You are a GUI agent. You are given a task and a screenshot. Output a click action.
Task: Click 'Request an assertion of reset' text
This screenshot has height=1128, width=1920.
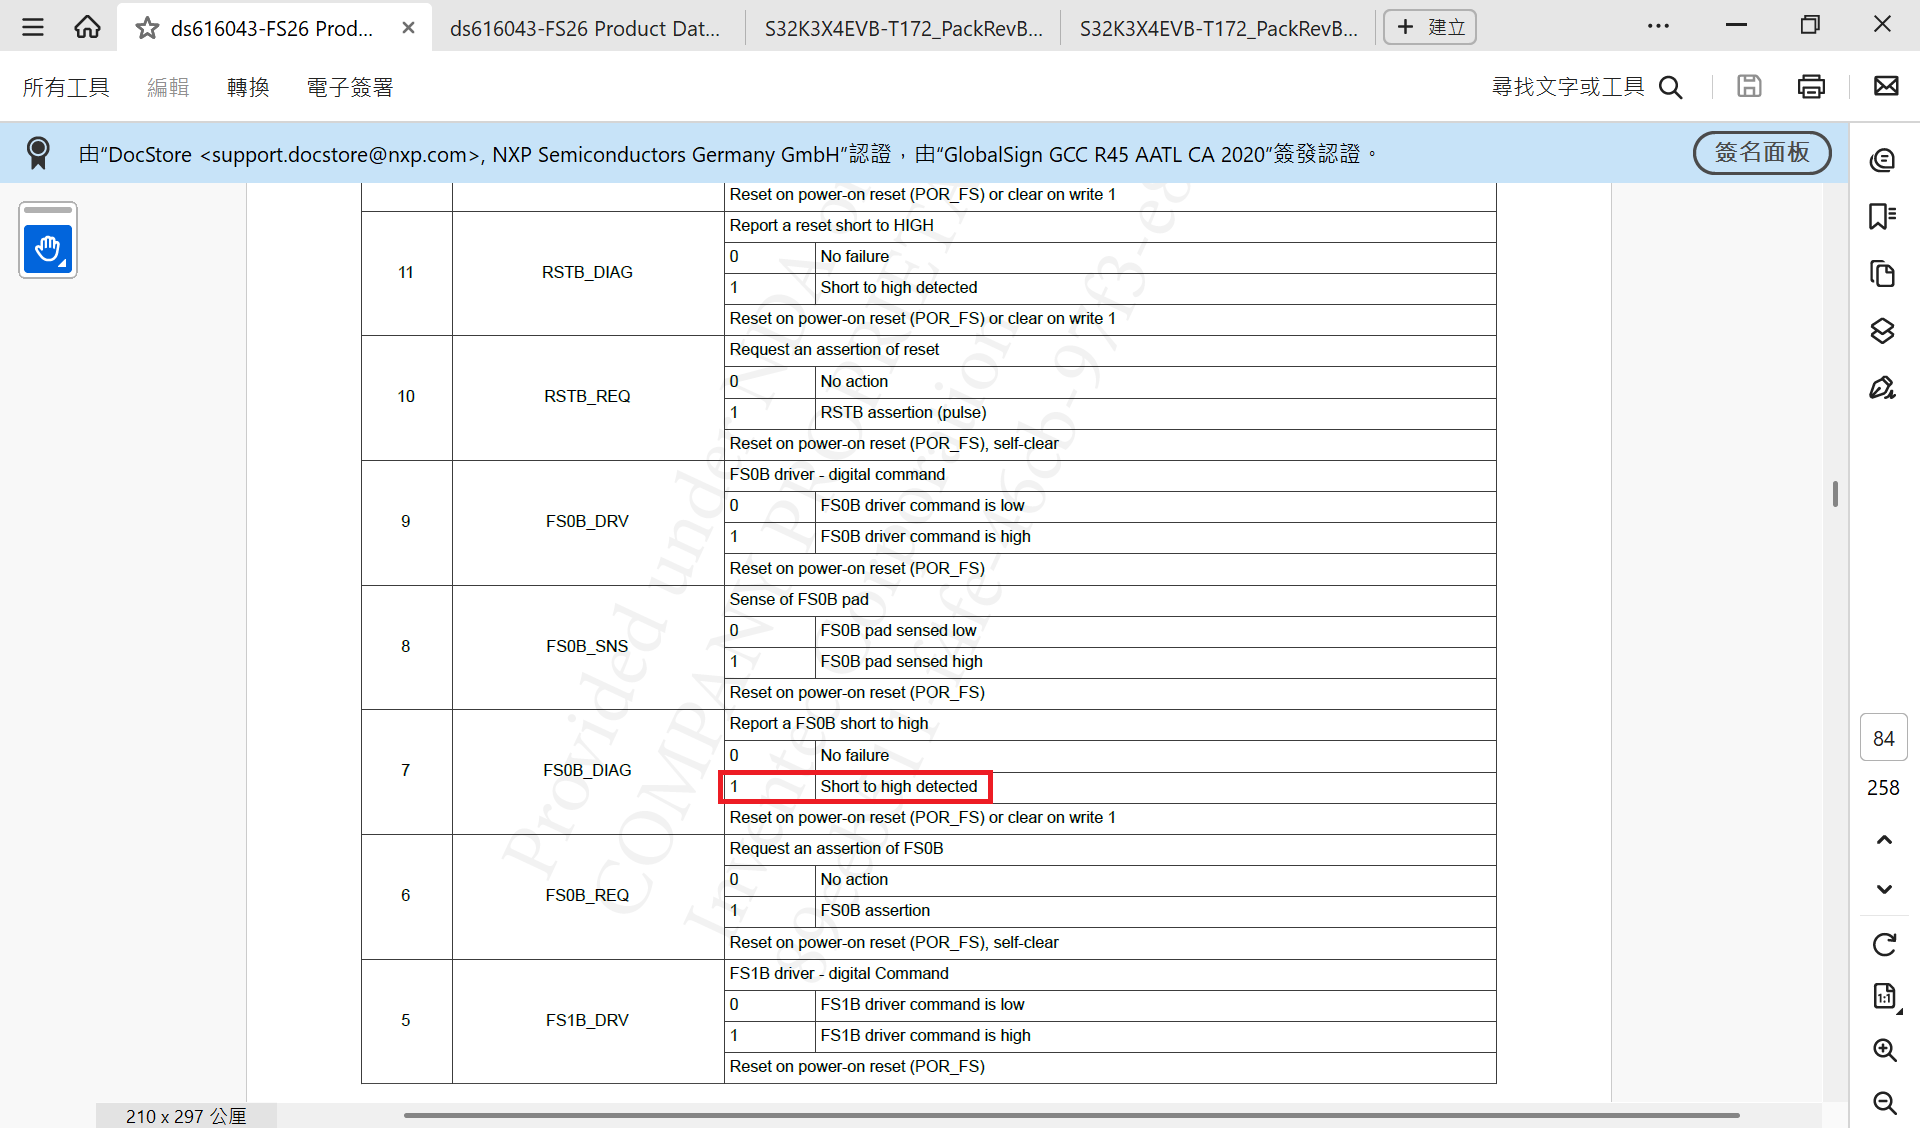(834, 349)
